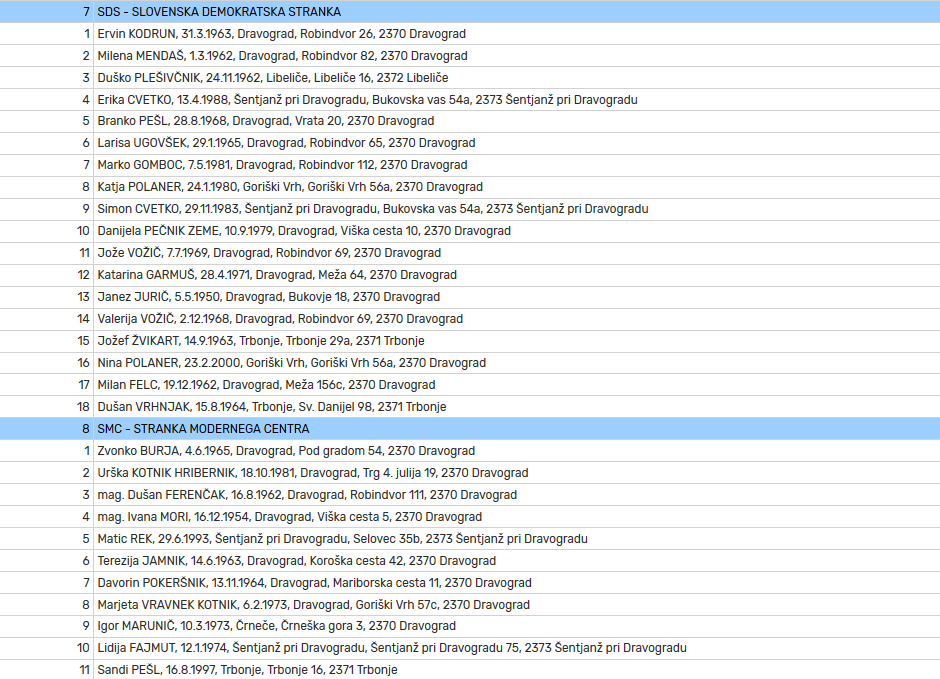940x679 pixels.
Task: Click Marko GOMBOC candidate entry
Action: (470, 165)
